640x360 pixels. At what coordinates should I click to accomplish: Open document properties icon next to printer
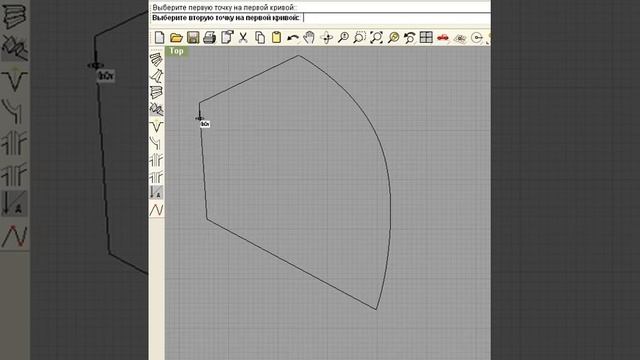[227, 37]
